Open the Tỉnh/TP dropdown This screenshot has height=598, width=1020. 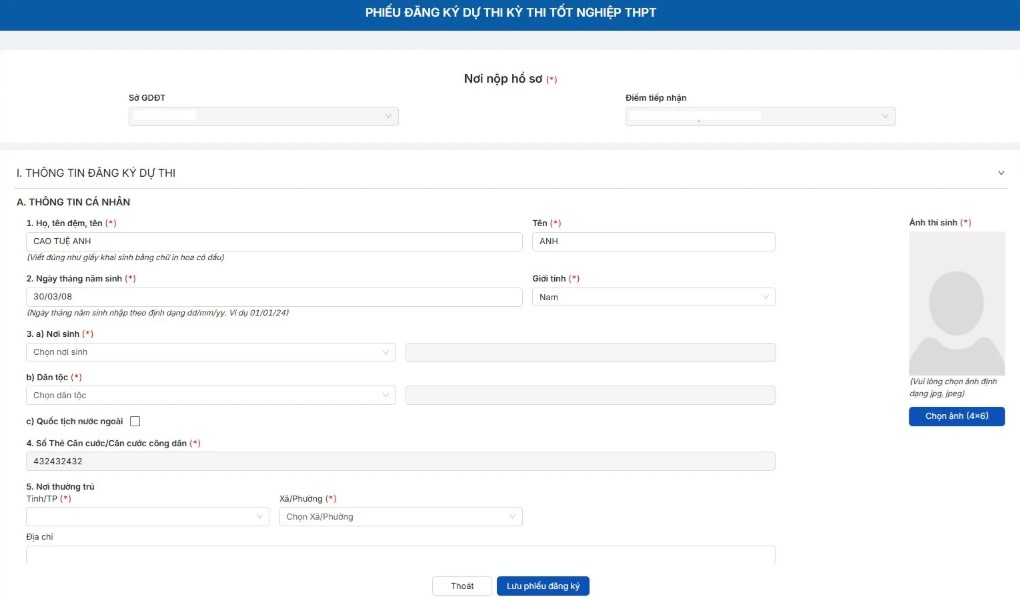coord(147,516)
